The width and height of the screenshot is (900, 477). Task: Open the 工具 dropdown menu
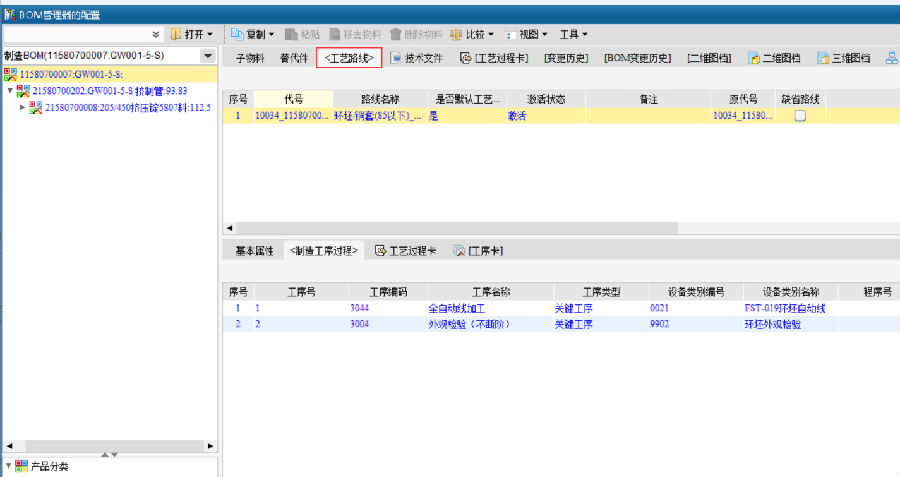point(573,34)
